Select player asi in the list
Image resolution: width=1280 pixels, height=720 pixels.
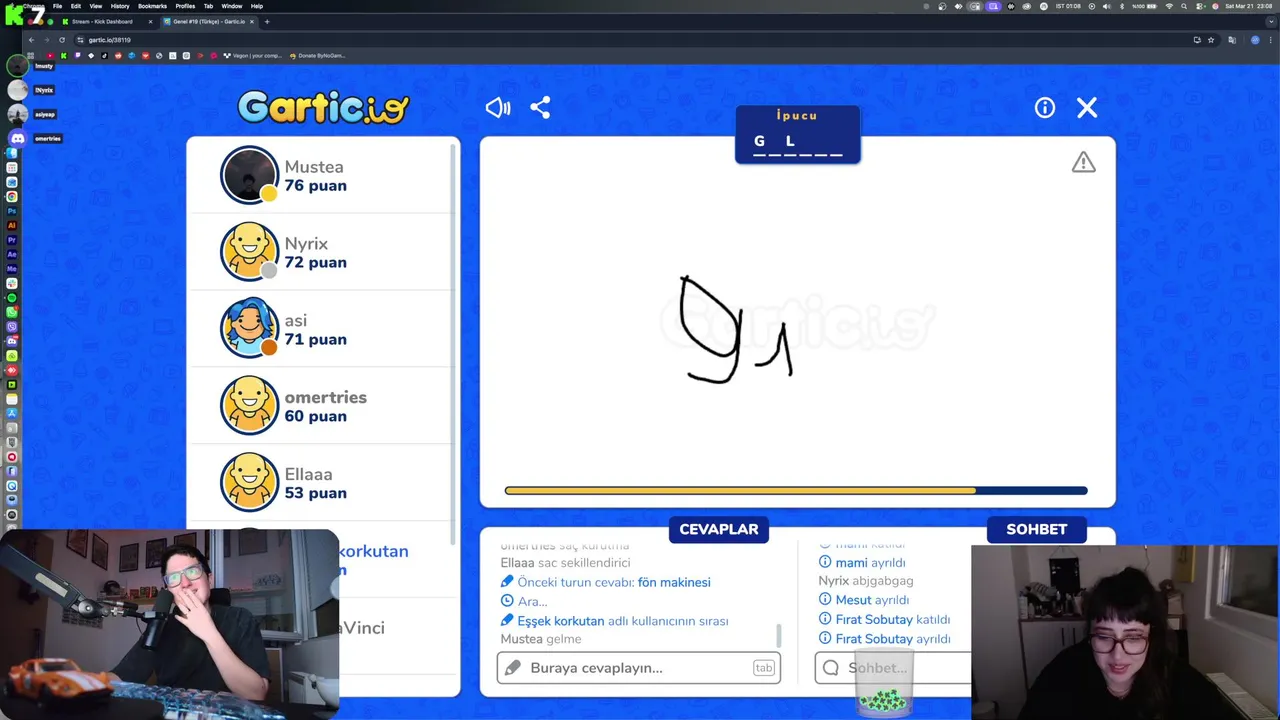[x=322, y=329]
